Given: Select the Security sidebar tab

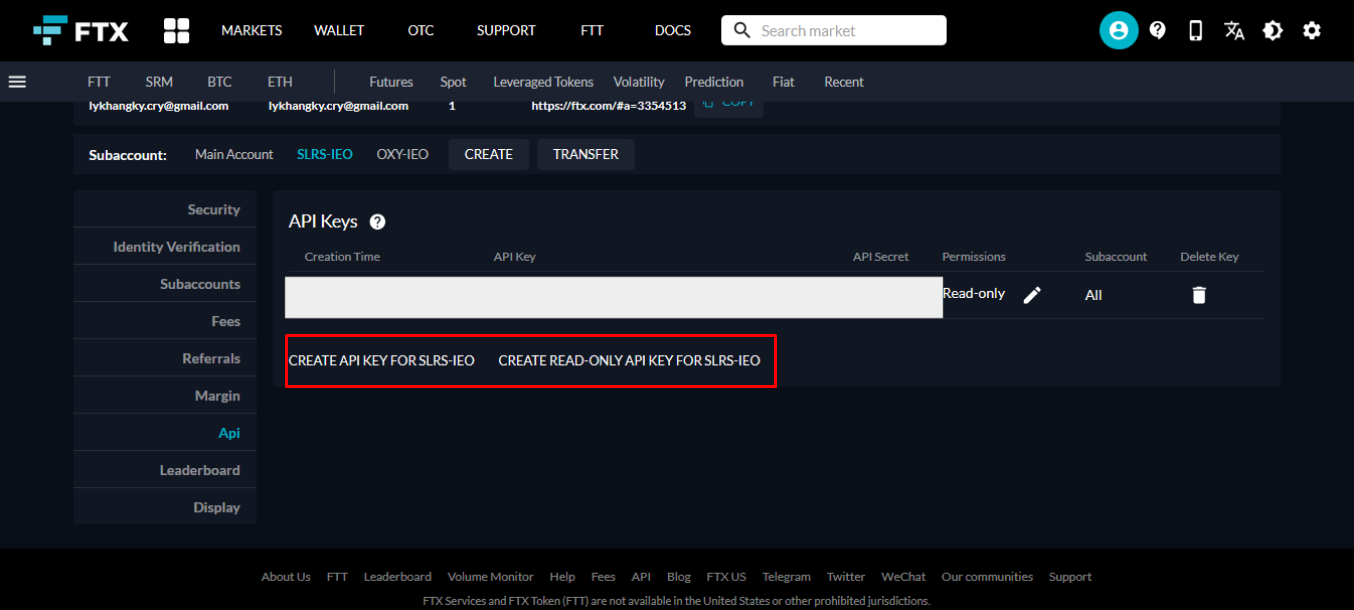Looking at the screenshot, I should [213, 210].
